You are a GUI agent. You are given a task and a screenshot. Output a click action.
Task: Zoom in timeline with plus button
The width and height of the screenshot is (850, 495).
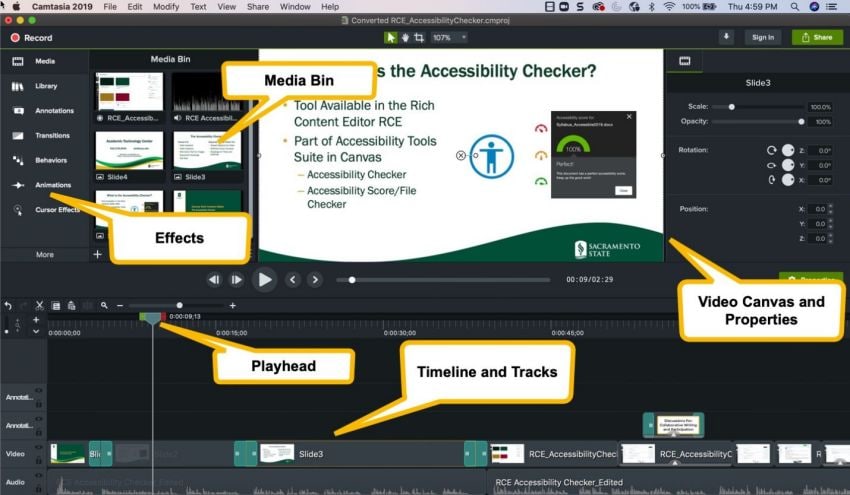tap(232, 306)
